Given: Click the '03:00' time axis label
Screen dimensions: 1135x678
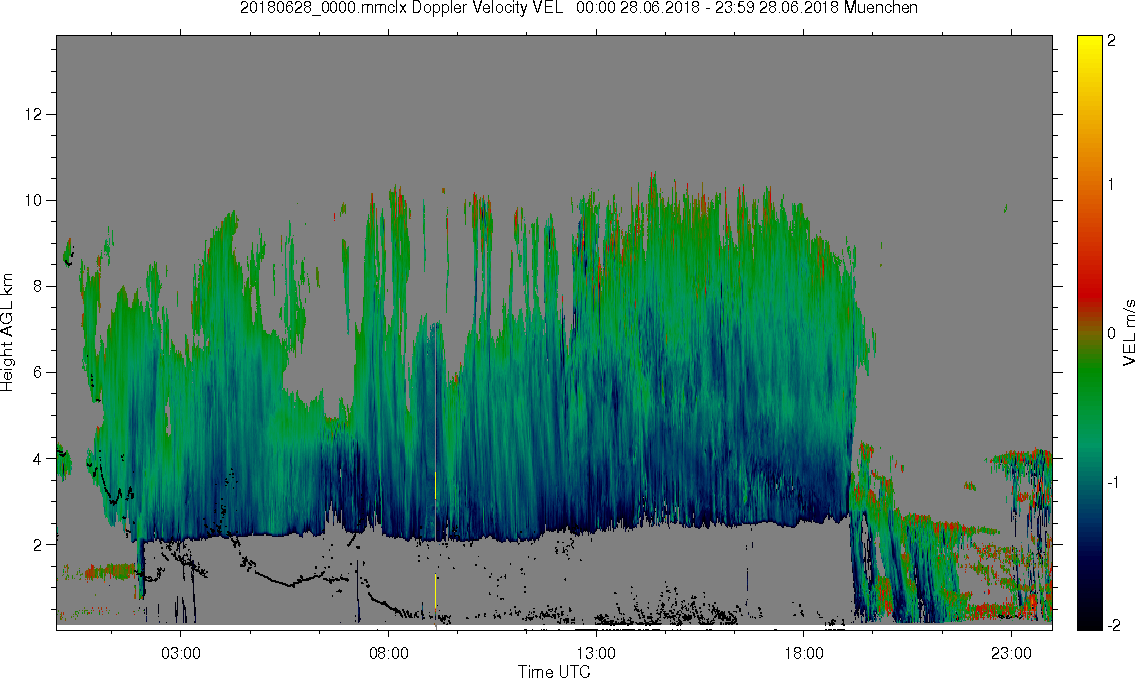Looking at the screenshot, I should pyautogui.click(x=180, y=653).
